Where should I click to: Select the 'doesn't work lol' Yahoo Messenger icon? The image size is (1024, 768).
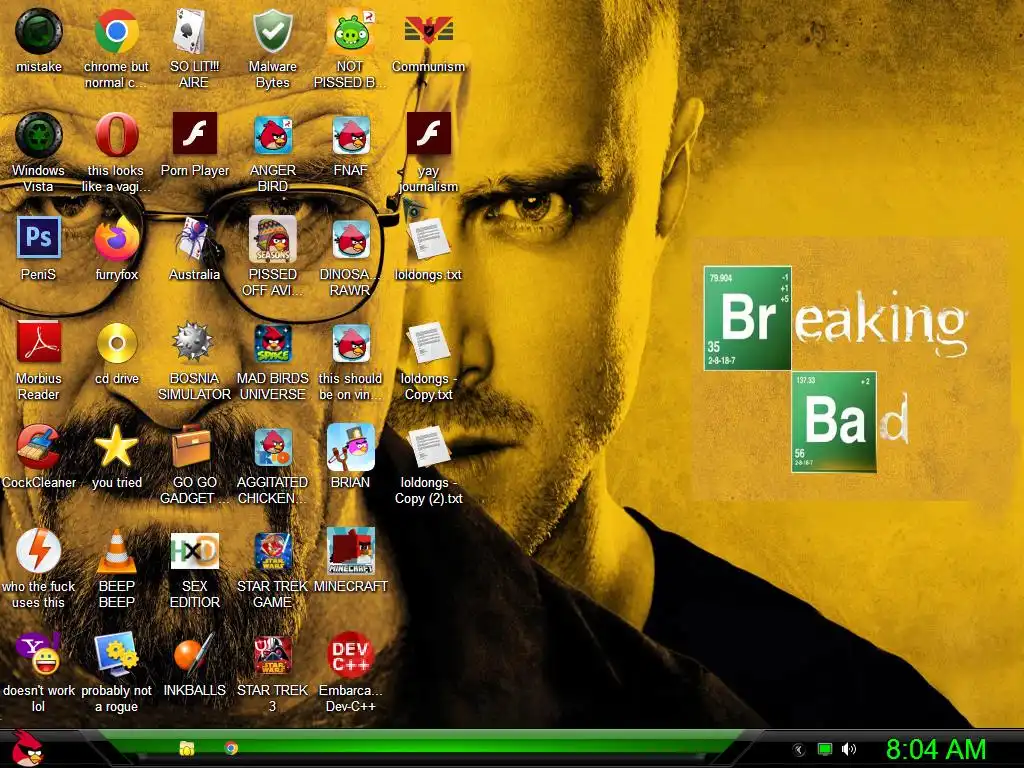click(39, 654)
